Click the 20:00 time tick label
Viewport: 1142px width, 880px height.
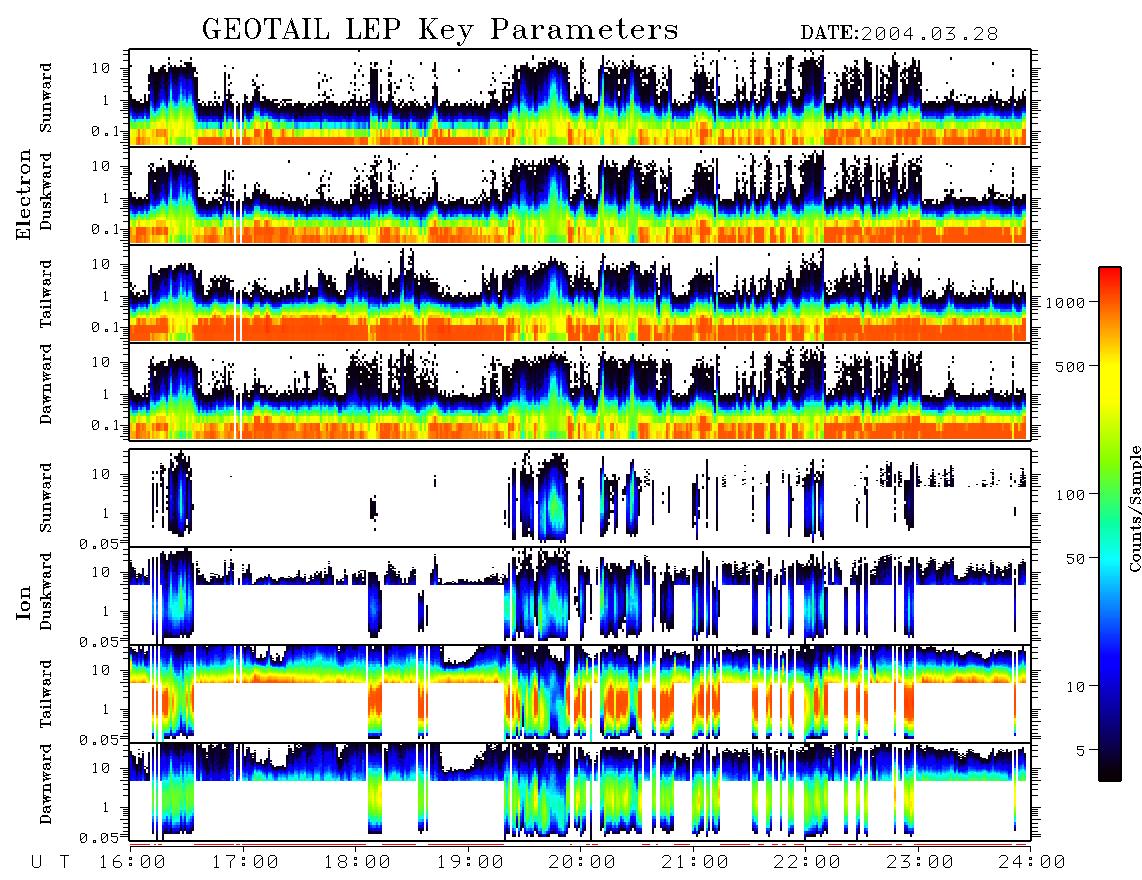coord(582,863)
